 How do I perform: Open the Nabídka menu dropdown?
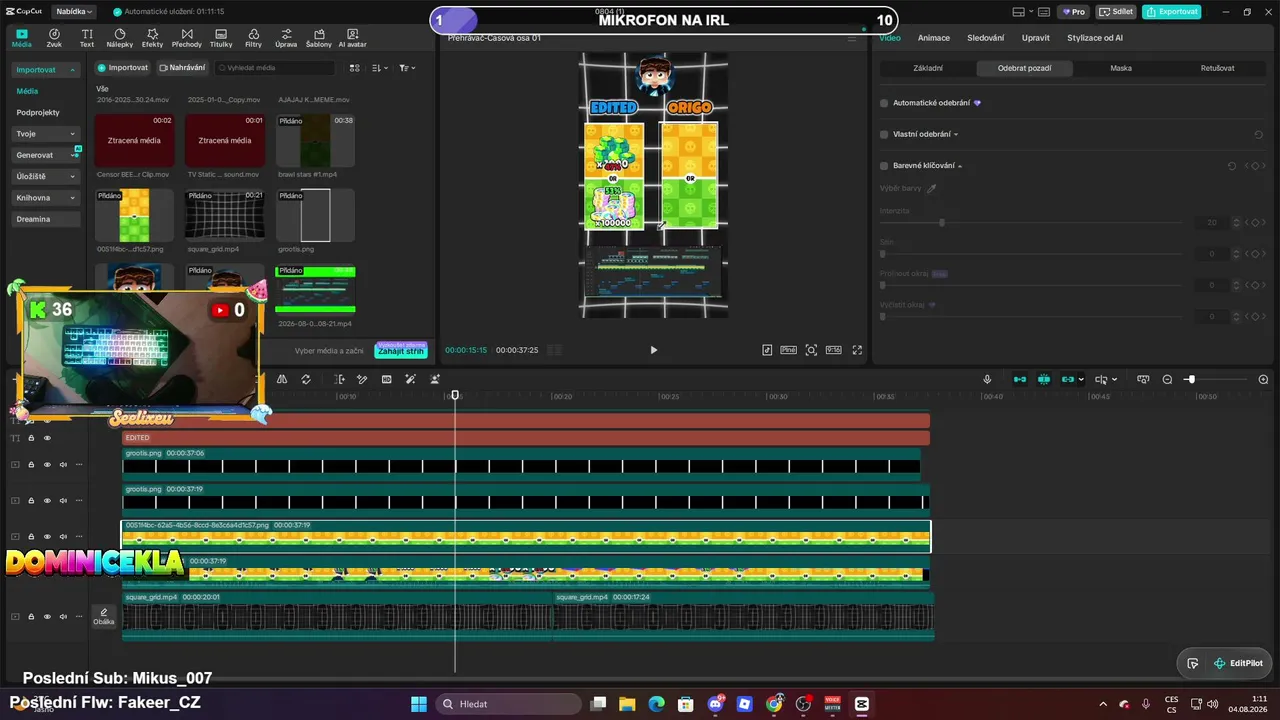pyautogui.click(x=74, y=12)
